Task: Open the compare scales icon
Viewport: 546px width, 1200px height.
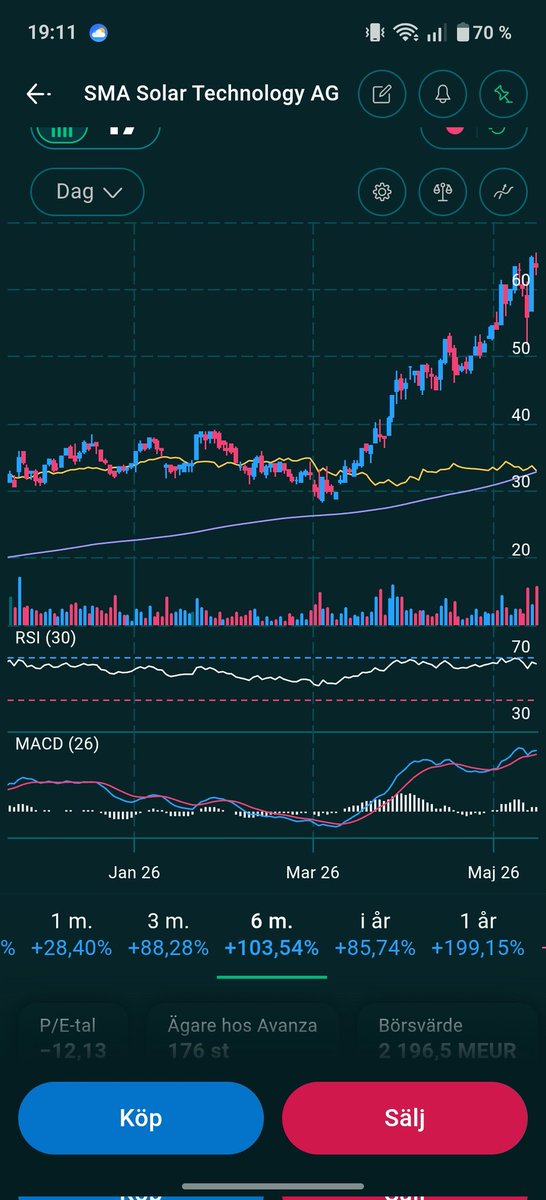Action: click(442, 192)
